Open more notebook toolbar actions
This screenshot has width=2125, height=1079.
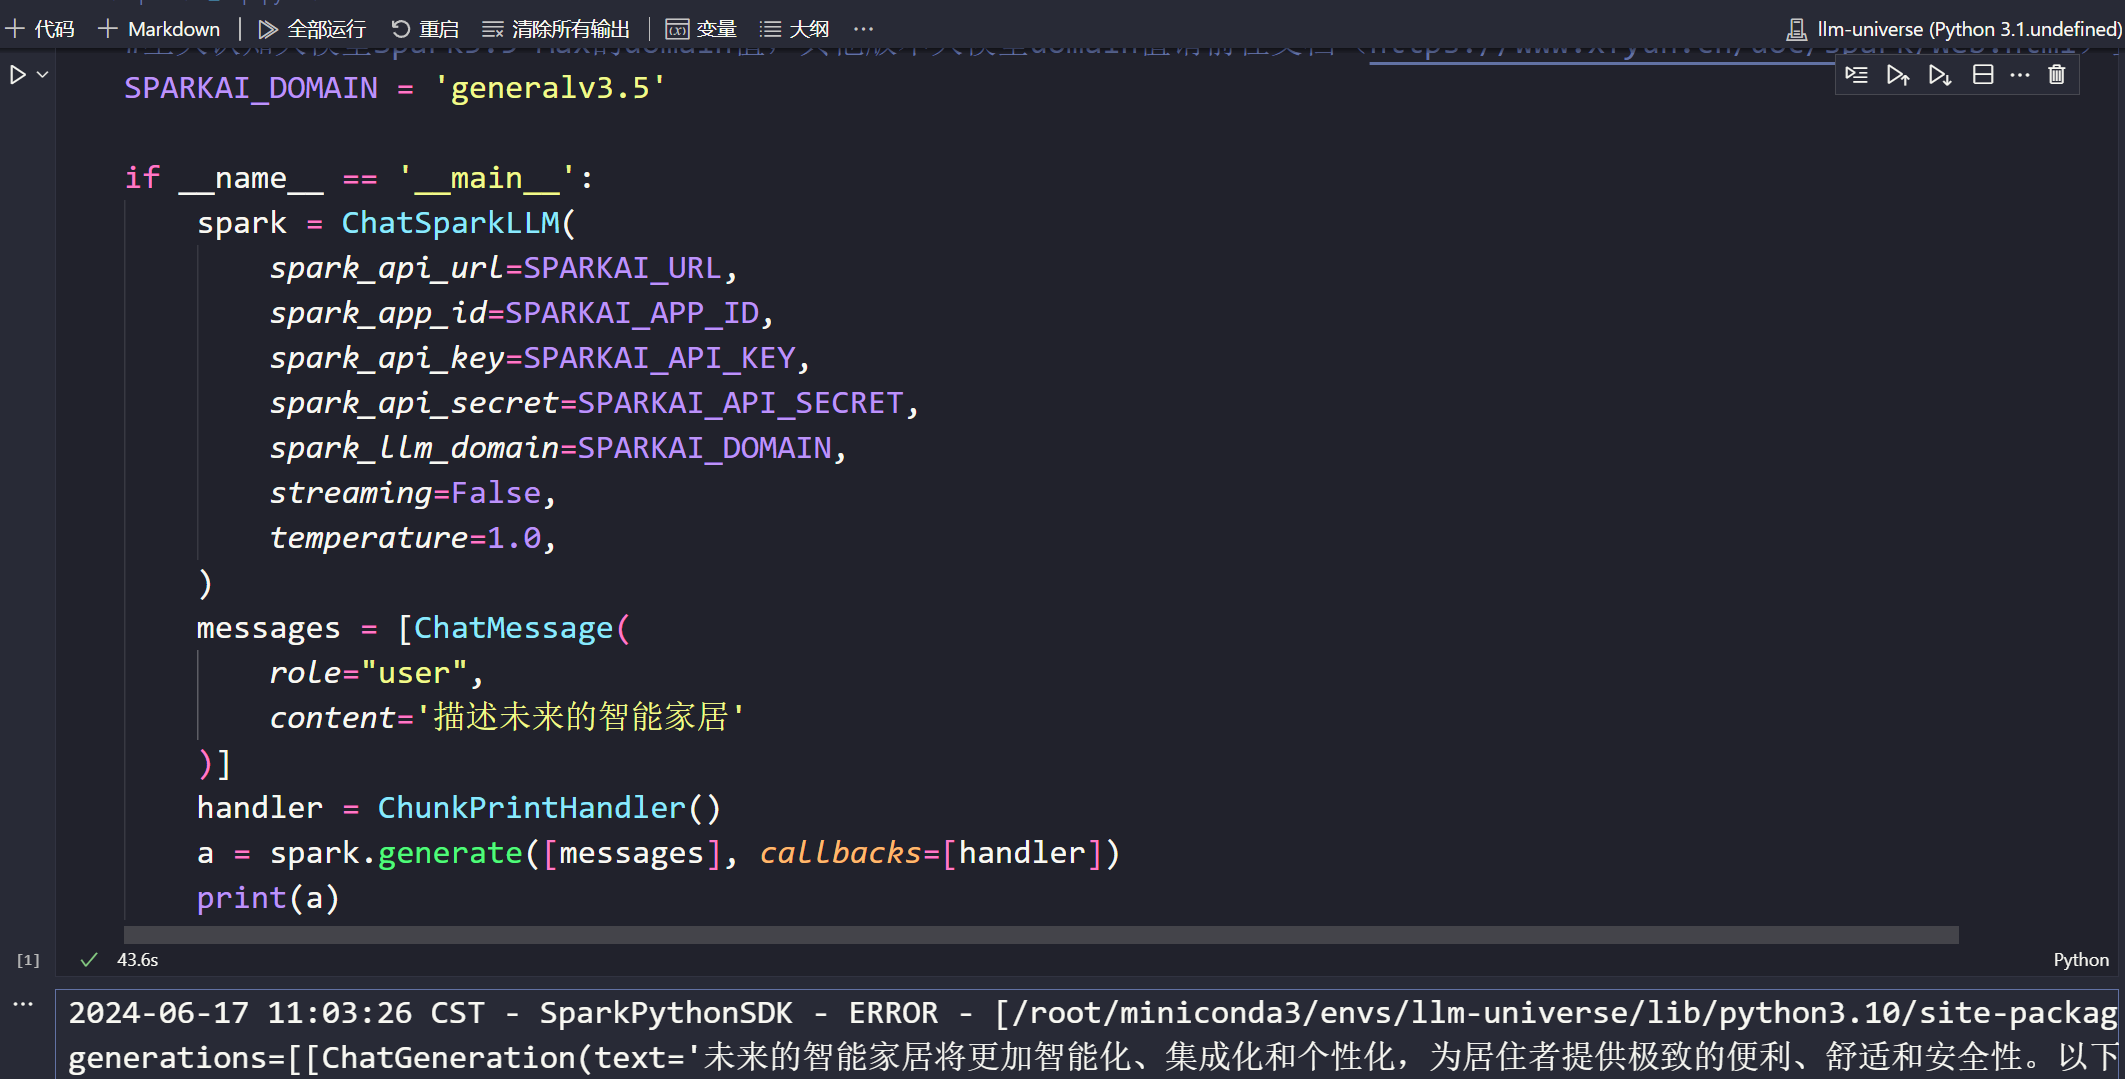pyautogui.click(x=863, y=29)
